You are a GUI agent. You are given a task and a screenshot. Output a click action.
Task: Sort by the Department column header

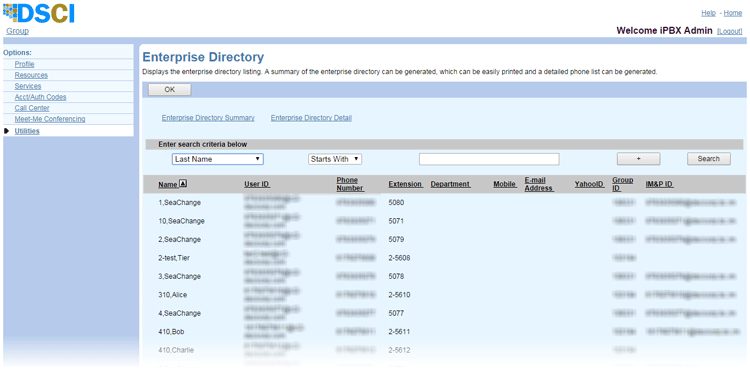[x=451, y=184]
